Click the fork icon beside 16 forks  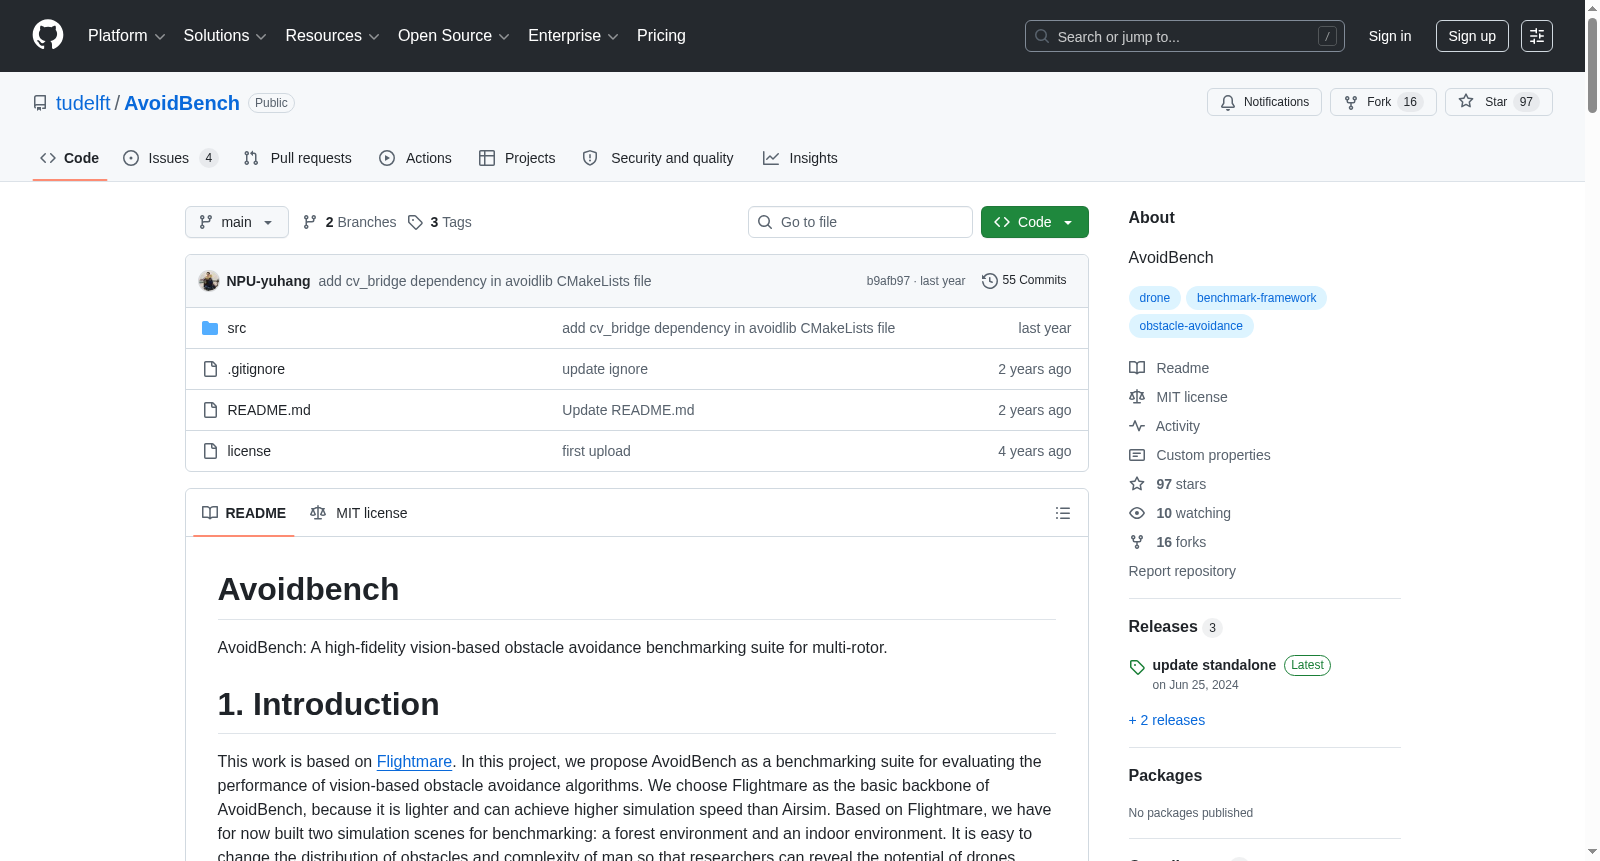pos(1137,542)
